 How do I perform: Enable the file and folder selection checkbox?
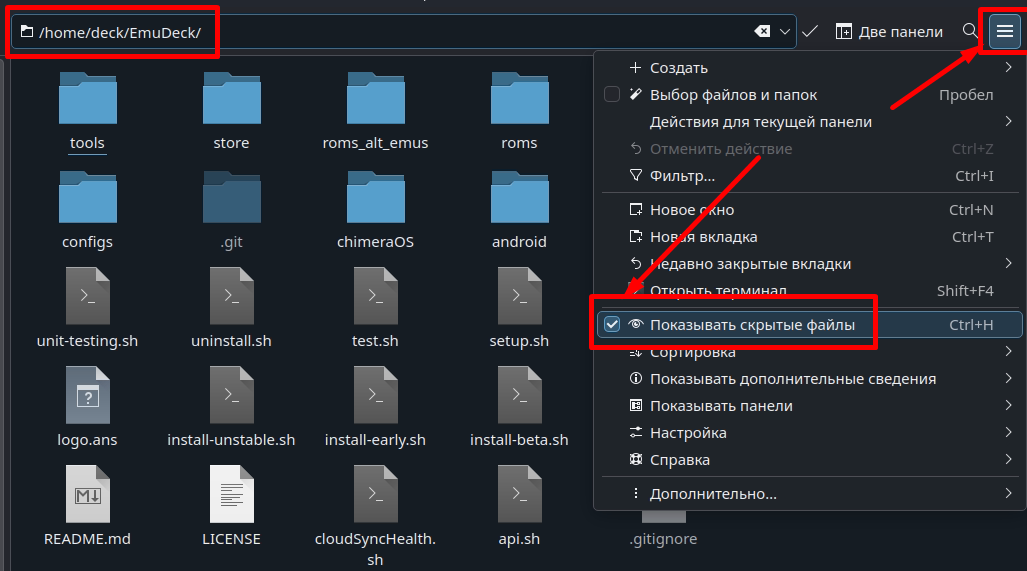click(612, 95)
